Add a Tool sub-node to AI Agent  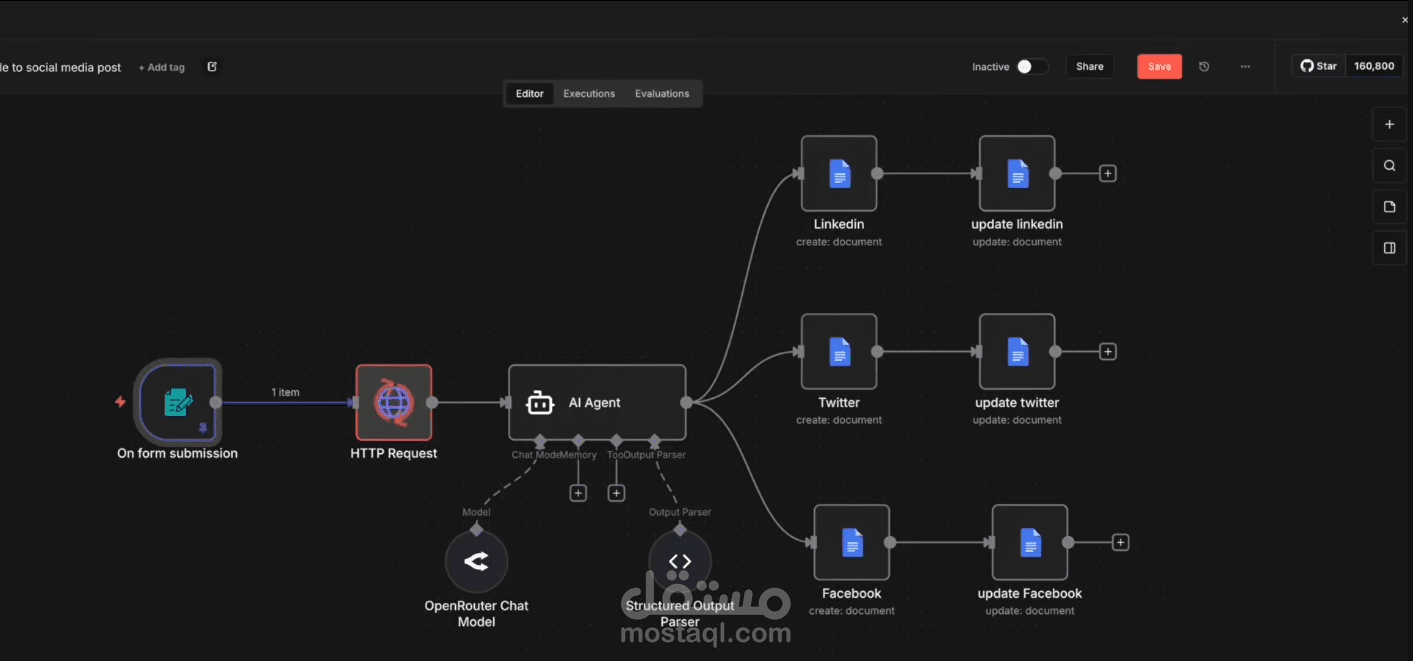(x=617, y=493)
